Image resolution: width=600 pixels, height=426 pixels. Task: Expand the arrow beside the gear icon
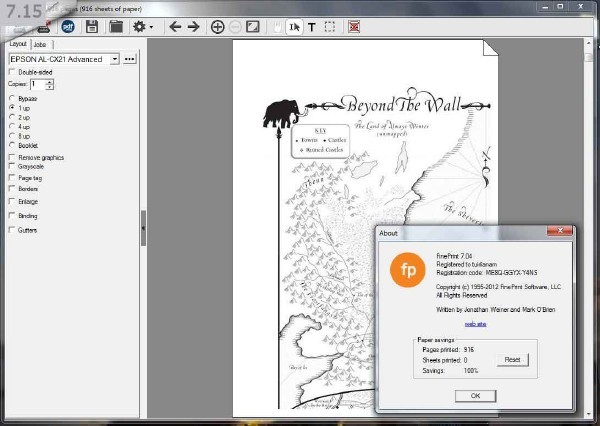pos(152,27)
